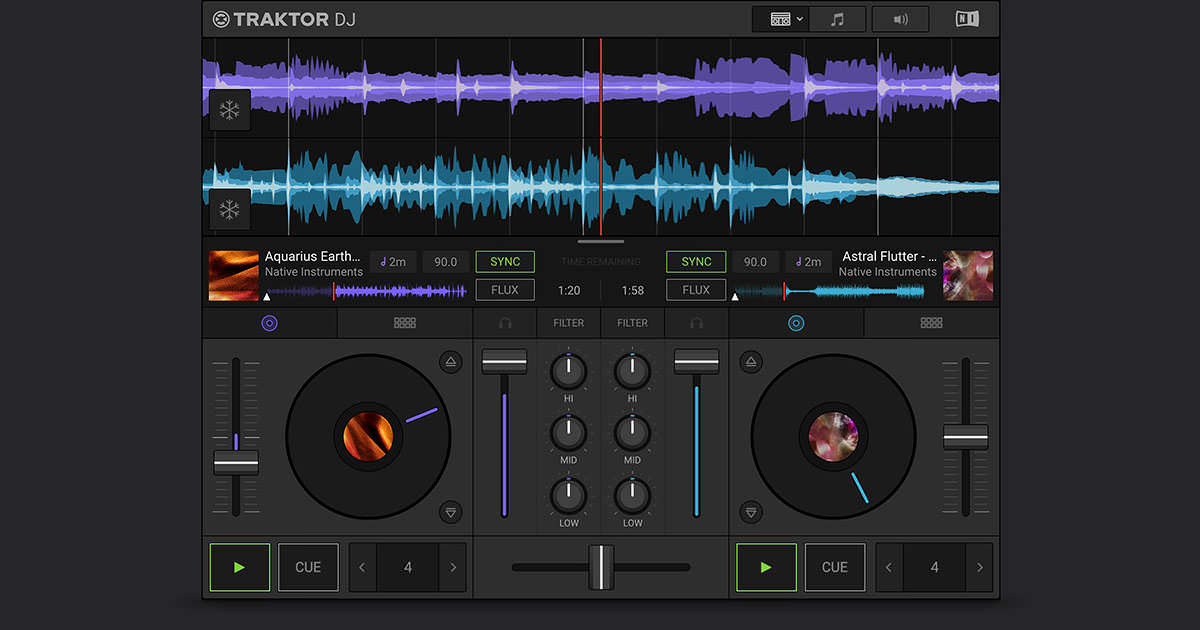Switch to the left deck pads grid tab

(405, 323)
